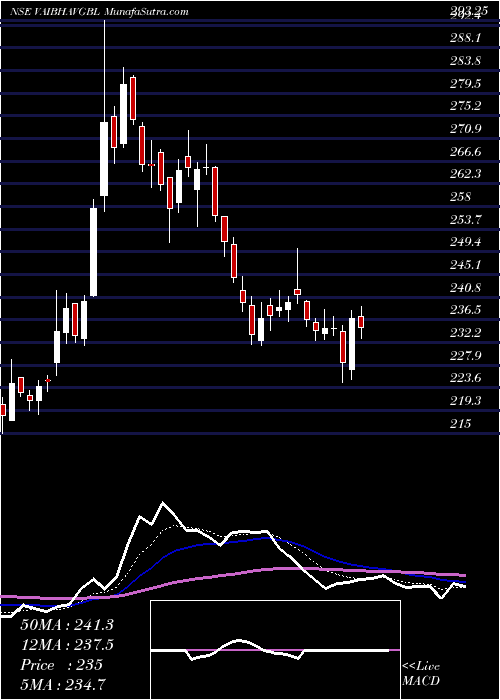Click the 236.5 price axis label
This screenshot has width=500, height=700.
(x=465, y=310)
